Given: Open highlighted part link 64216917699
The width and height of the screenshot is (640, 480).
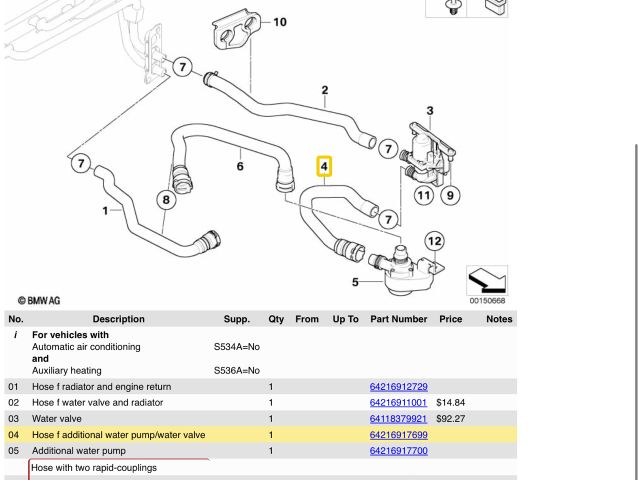Looking at the screenshot, I should (x=398, y=435).
